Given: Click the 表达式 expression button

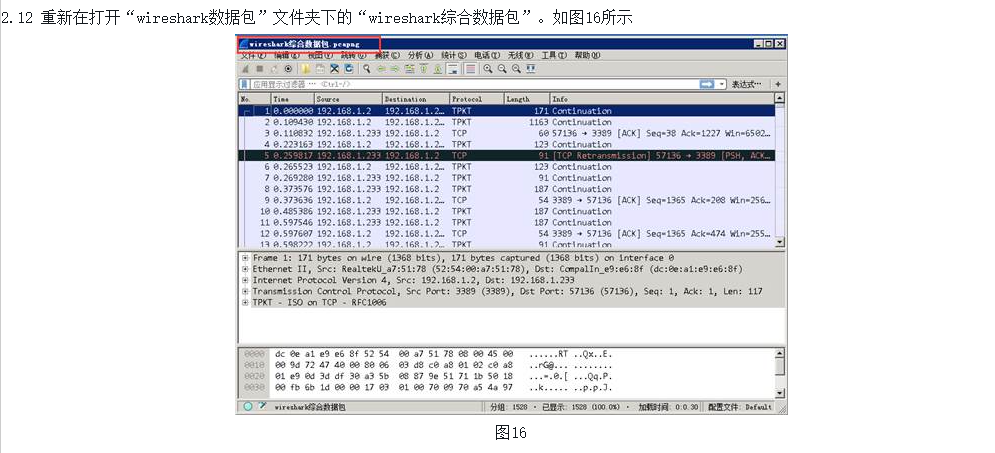Looking at the screenshot, I should (747, 84).
